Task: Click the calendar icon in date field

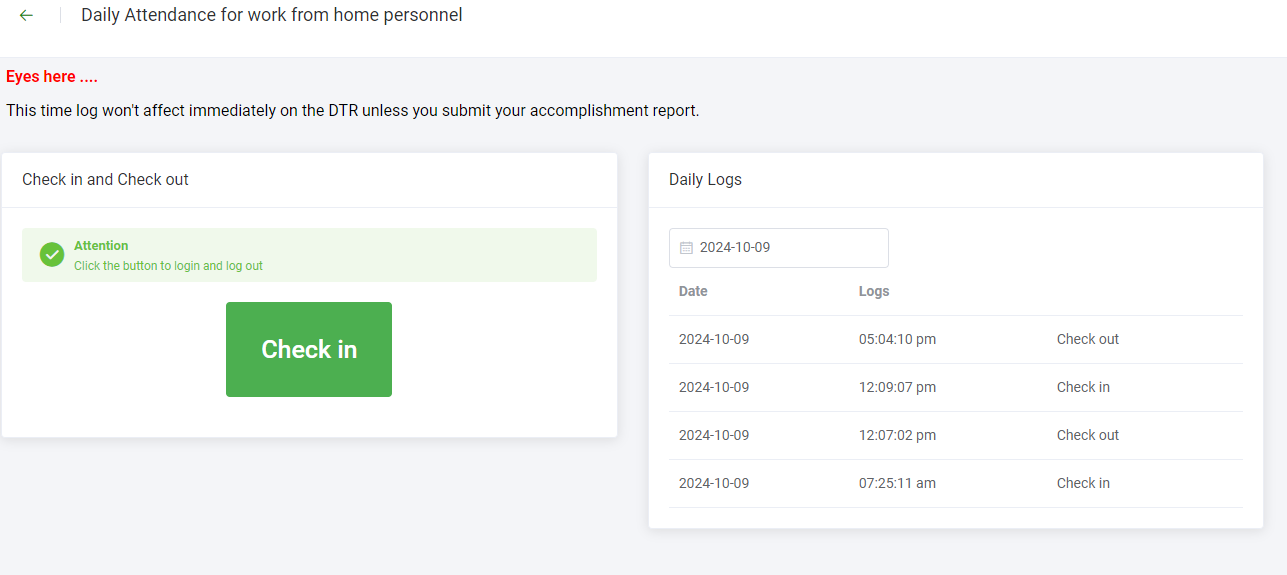Action: (x=686, y=248)
